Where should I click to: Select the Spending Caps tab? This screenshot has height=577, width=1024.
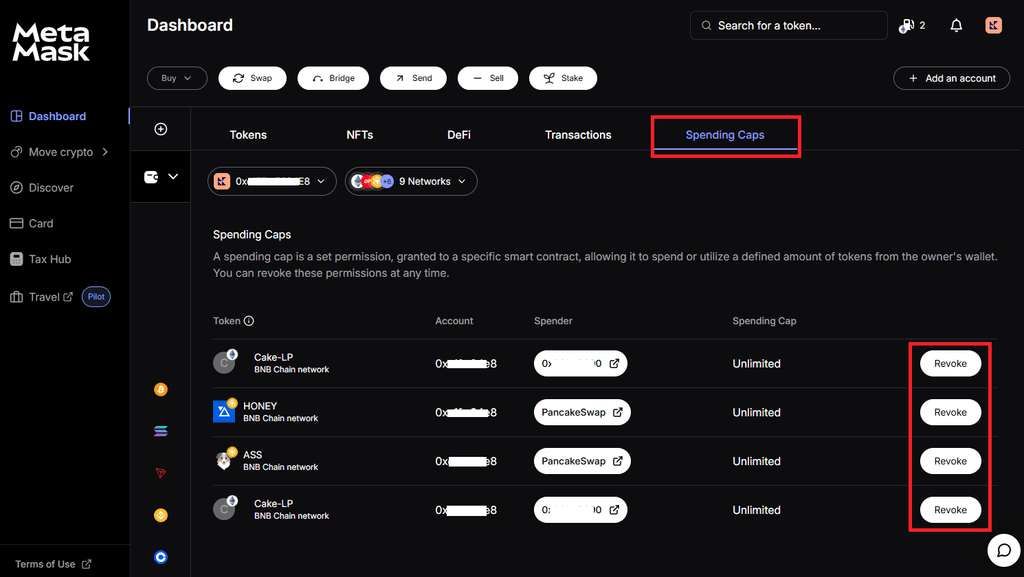725,135
